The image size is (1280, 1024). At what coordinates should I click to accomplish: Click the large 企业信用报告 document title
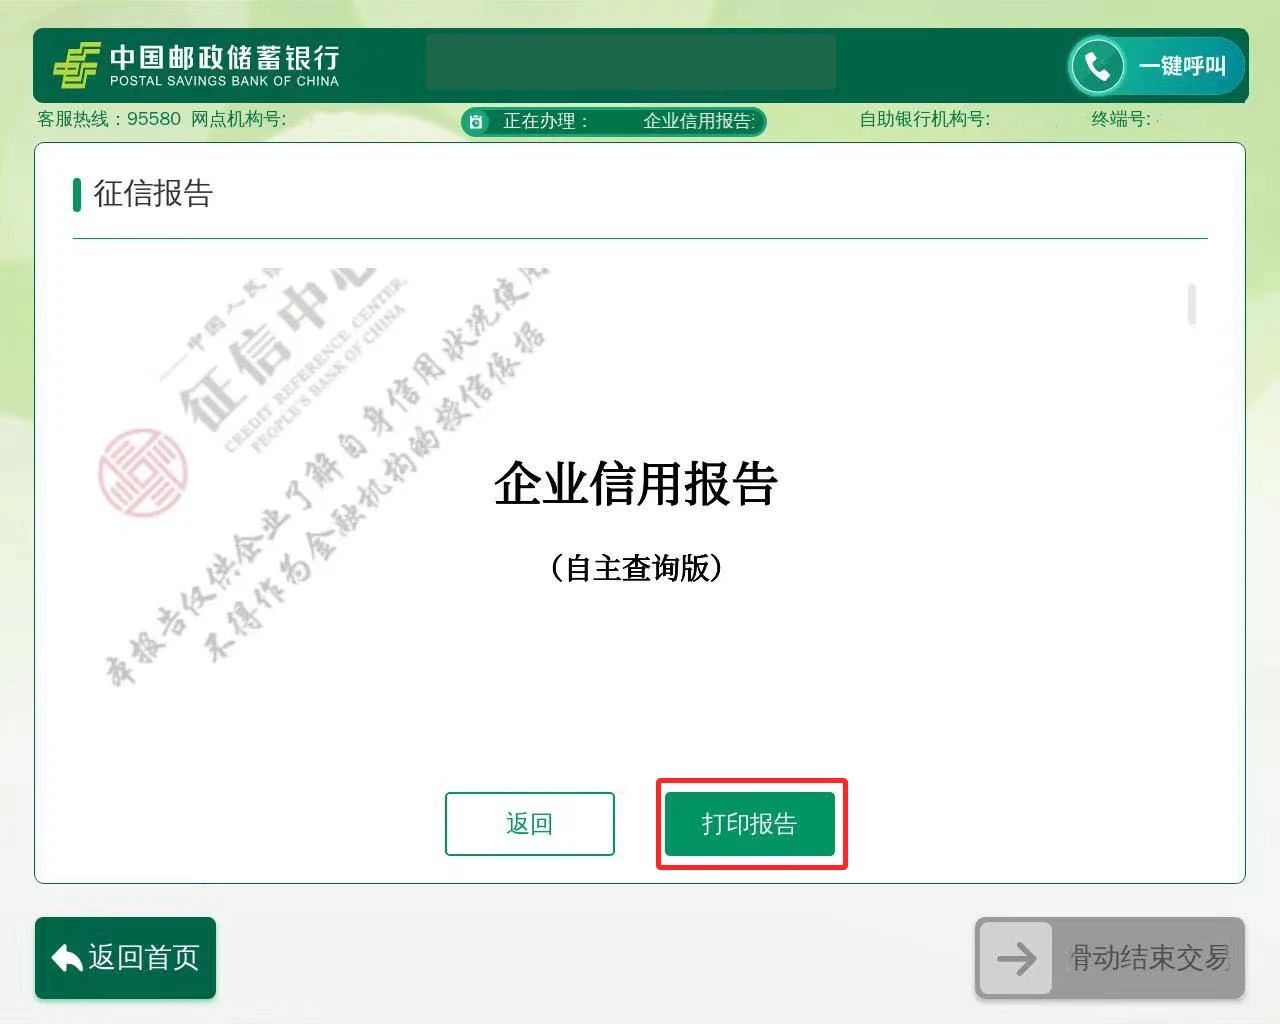(x=636, y=484)
